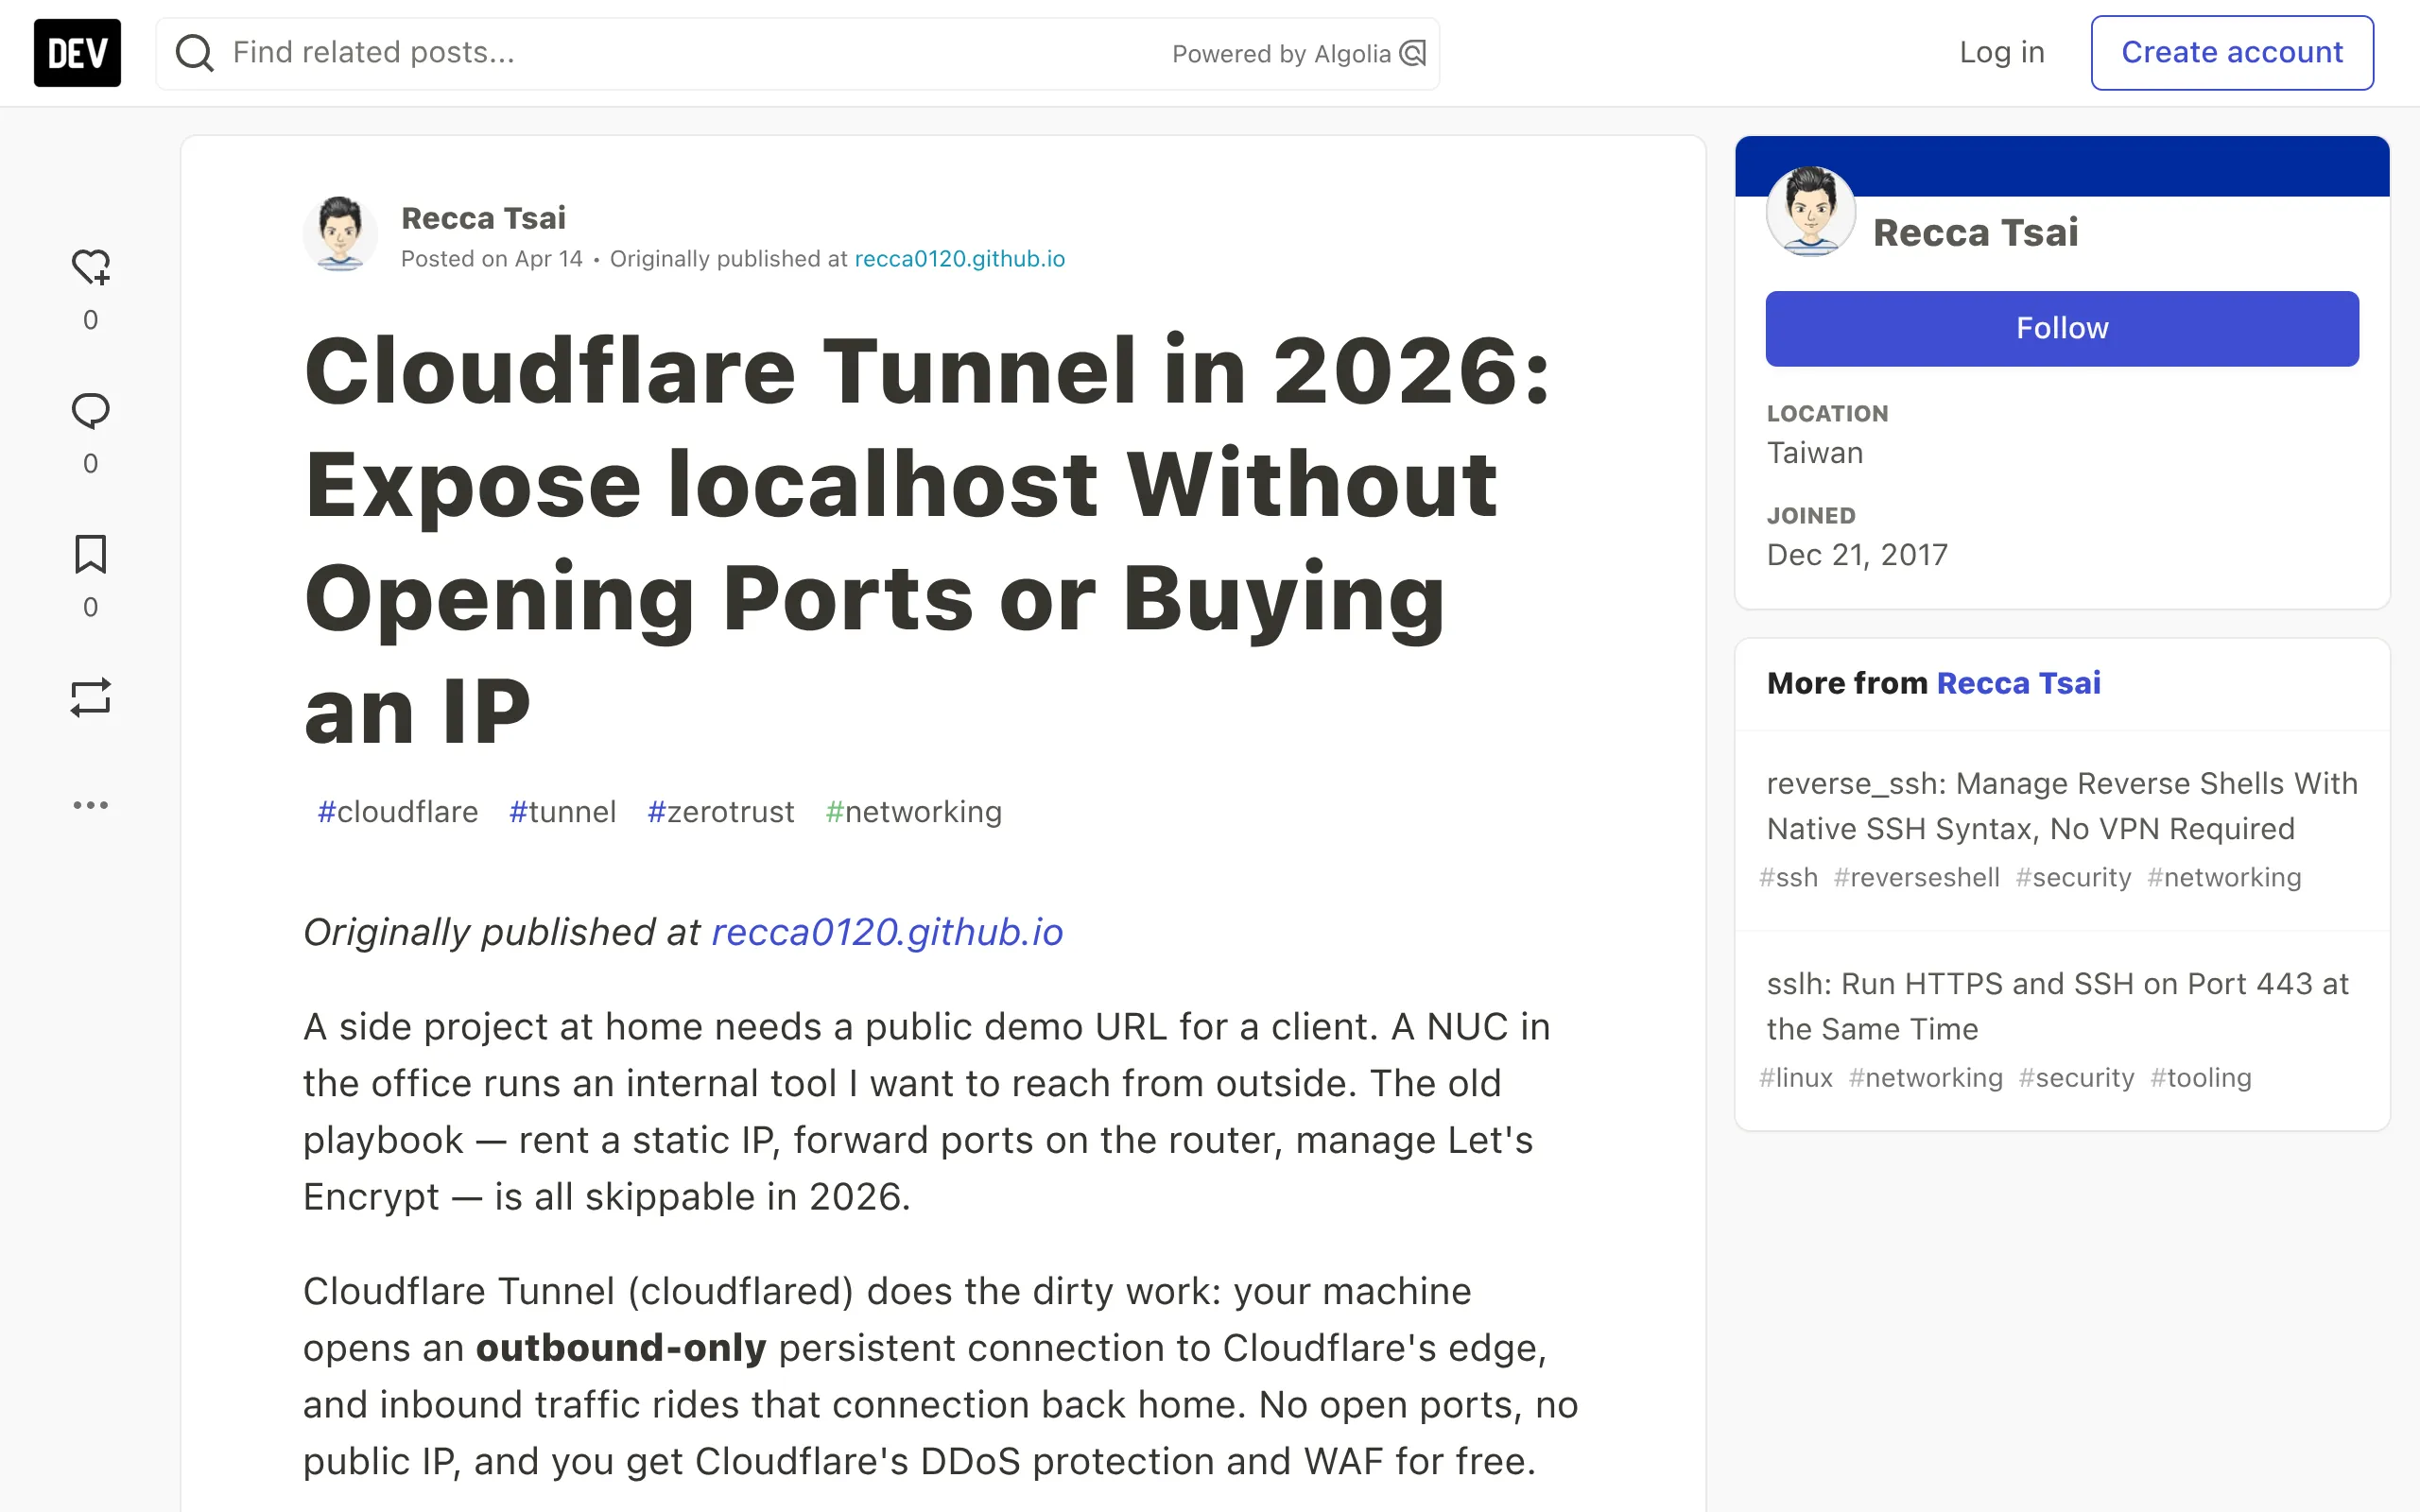Select the #linux tag
The width and height of the screenshot is (2420, 1512).
coord(1796,1078)
